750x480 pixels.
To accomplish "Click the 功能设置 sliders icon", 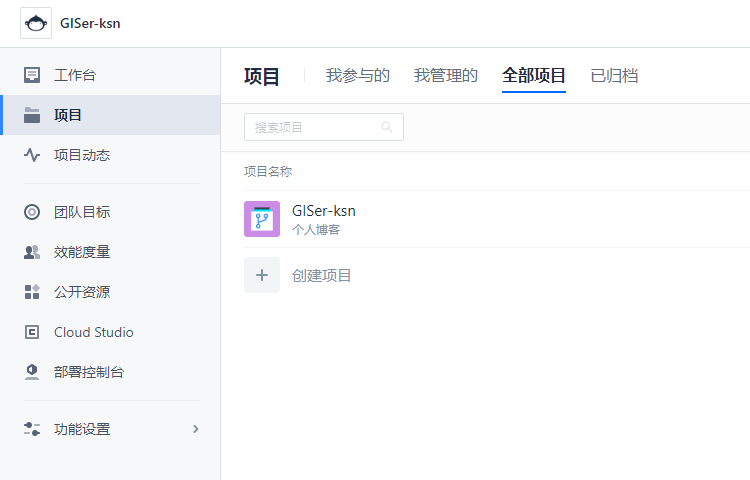I will 32,429.
